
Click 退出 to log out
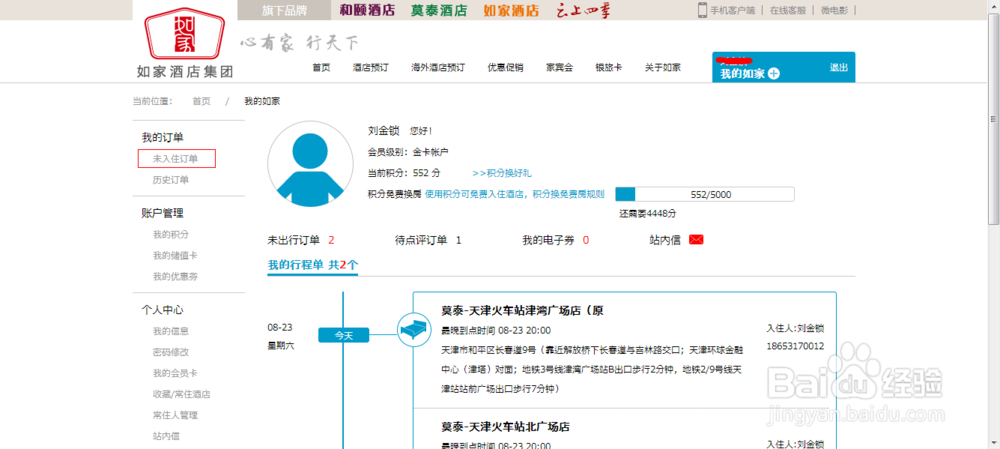839,68
